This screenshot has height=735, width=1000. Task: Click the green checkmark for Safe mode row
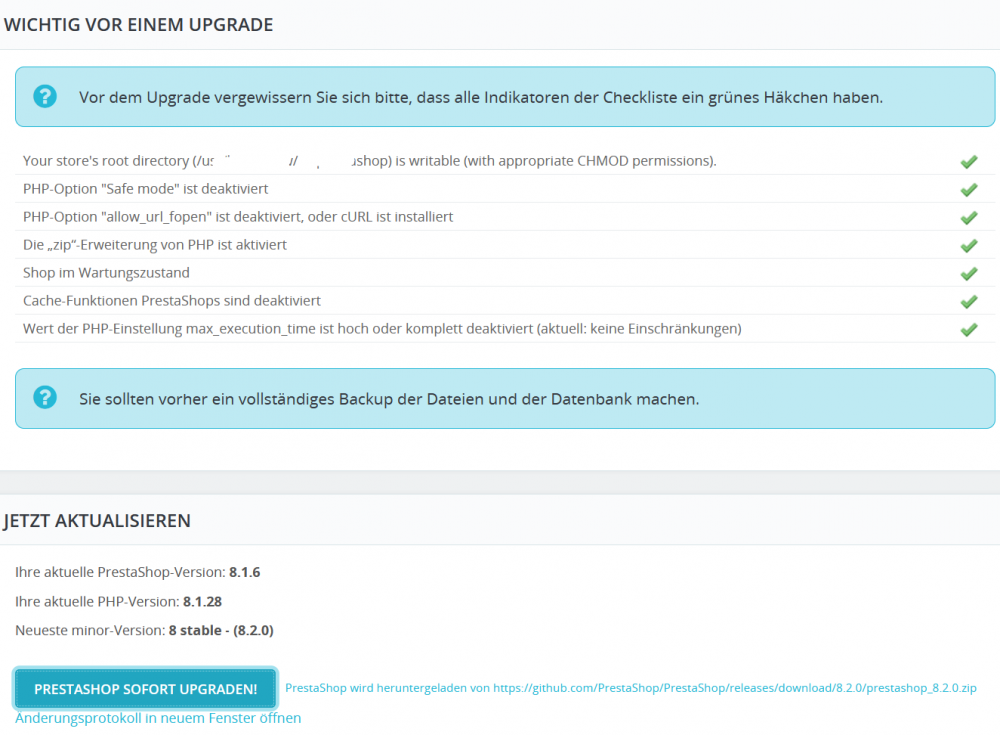pos(969,189)
